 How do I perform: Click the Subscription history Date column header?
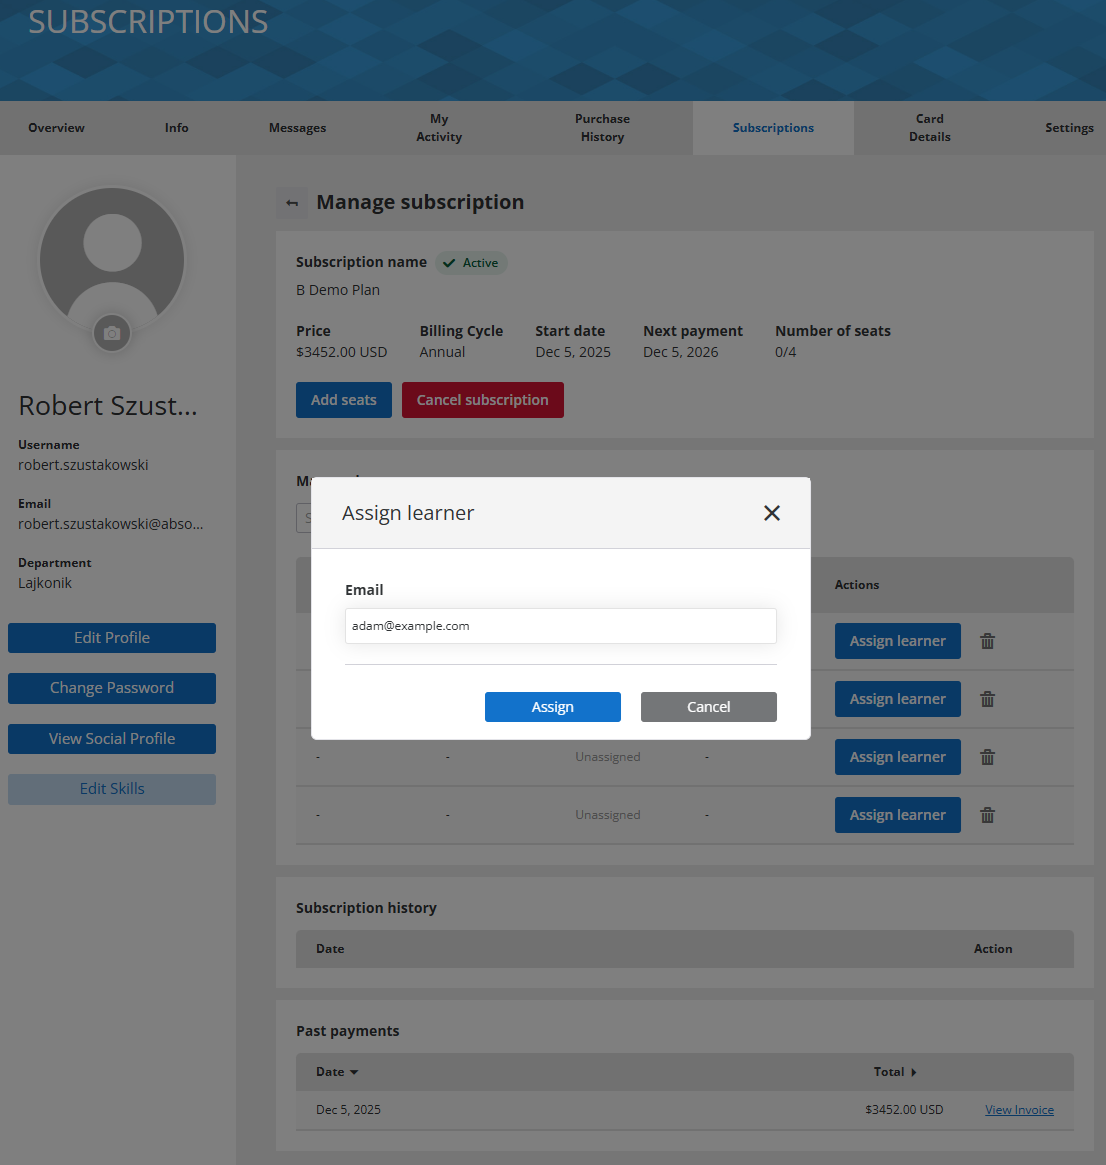330,949
